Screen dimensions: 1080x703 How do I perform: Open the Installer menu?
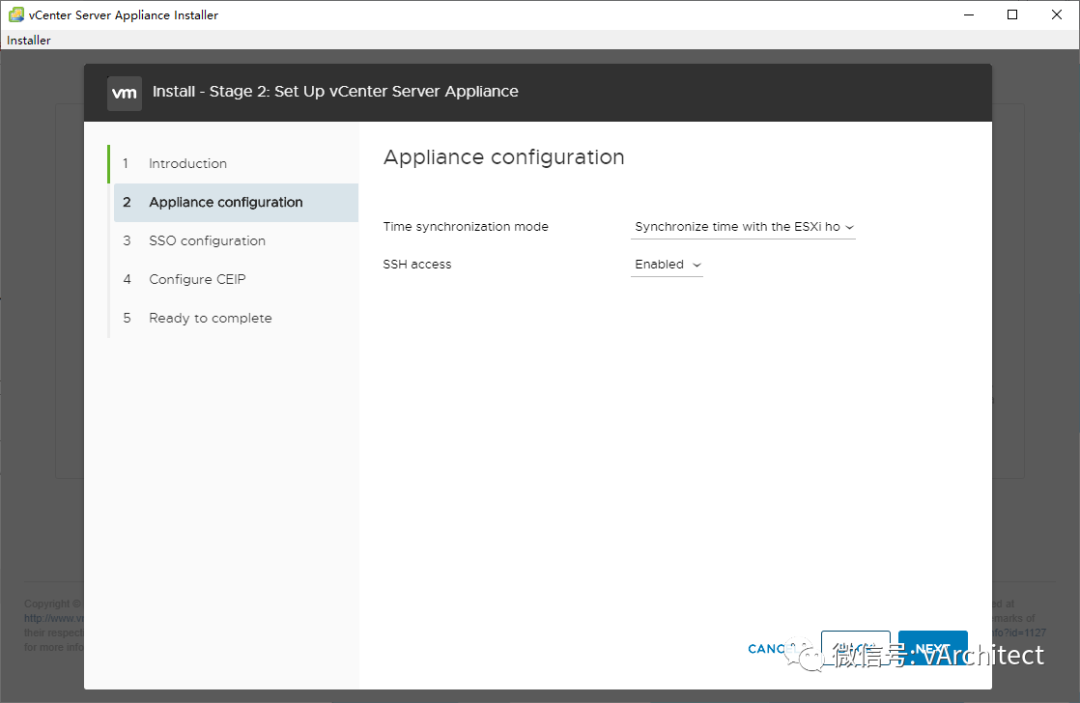tap(28, 40)
